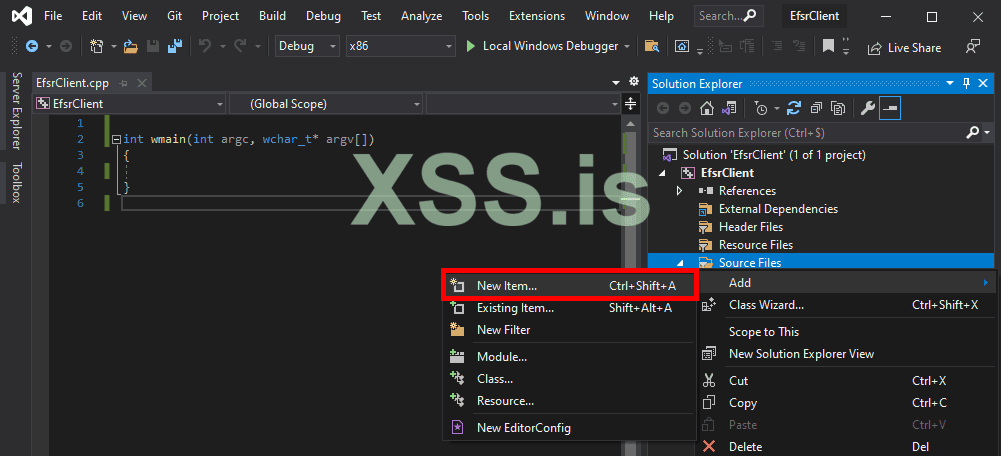Viewport: 1001px width, 456px height.
Task: Select External Dependencies tree item
Action: pos(778,209)
